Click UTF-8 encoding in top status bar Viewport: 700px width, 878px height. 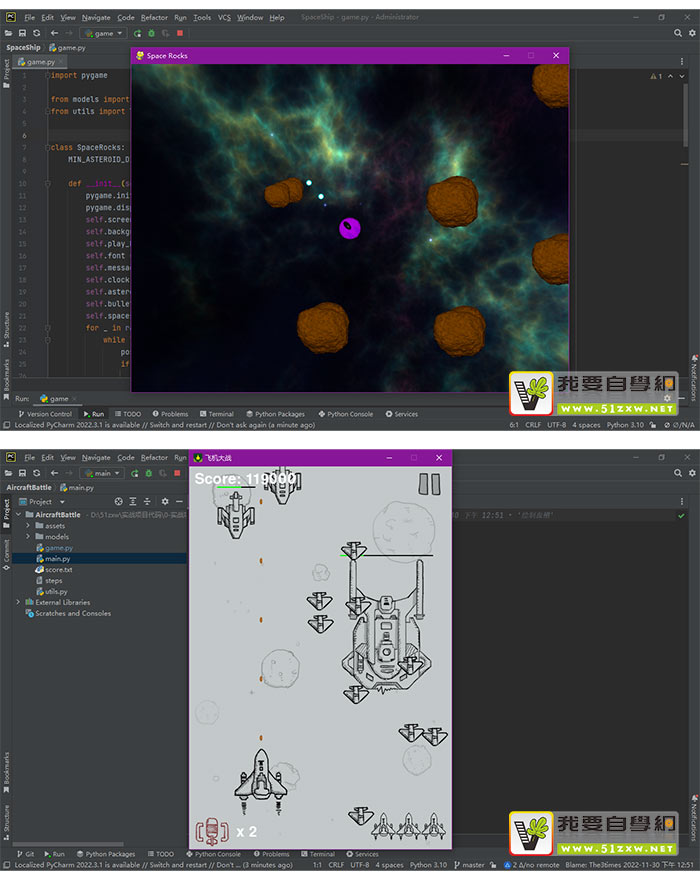click(556, 425)
